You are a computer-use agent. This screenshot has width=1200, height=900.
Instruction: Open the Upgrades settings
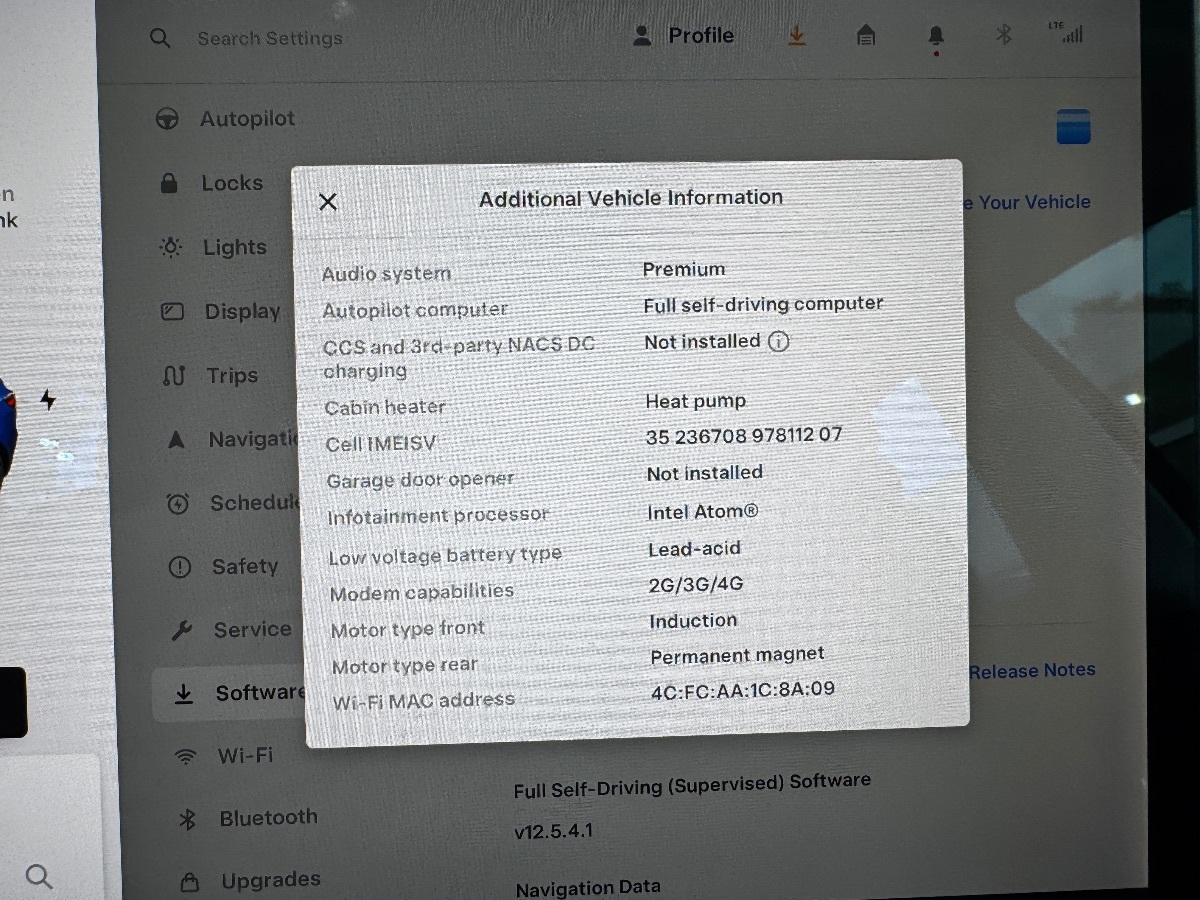(271, 881)
